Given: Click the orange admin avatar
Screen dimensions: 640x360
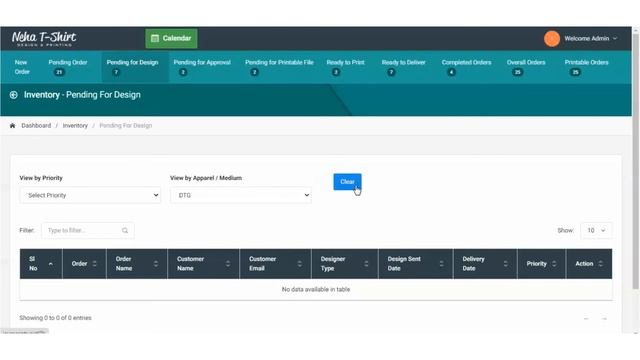Looking at the screenshot, I should coord(551,39).
